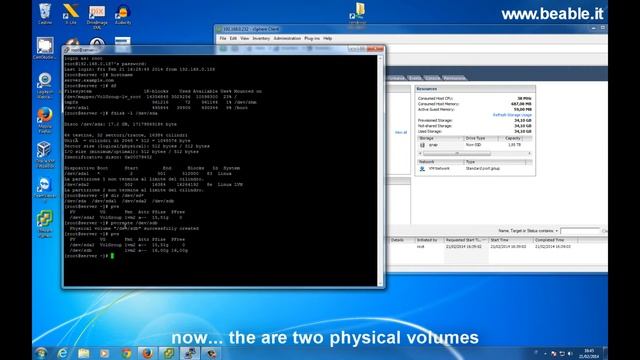640x360 pixels.
Task: Click the Consumed Host CPU value
Action: click(524, 98)
